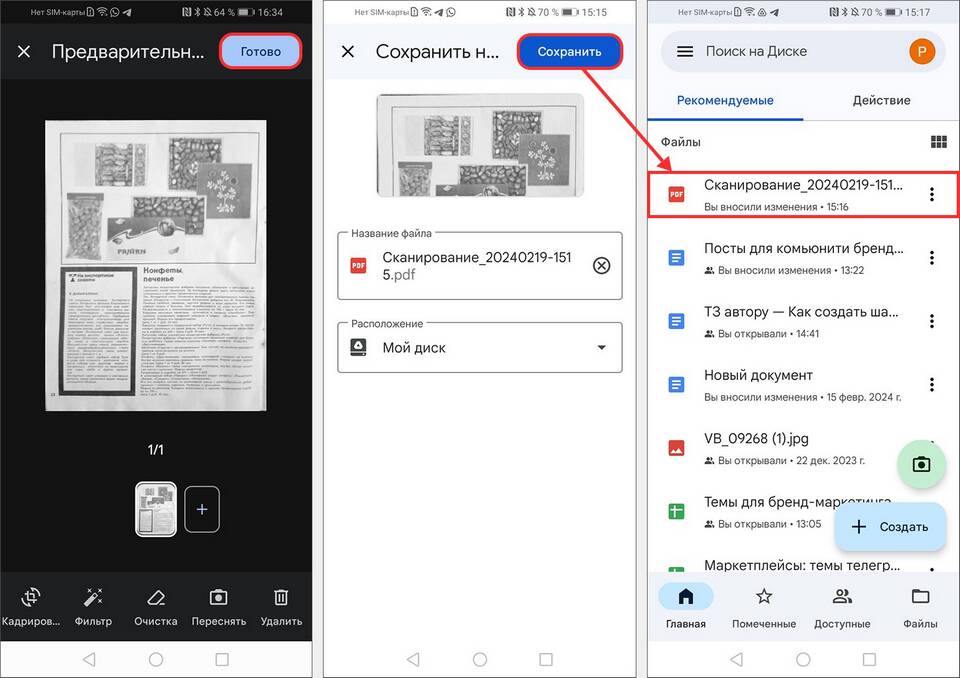Select the Очистка eraser tool

156,607
